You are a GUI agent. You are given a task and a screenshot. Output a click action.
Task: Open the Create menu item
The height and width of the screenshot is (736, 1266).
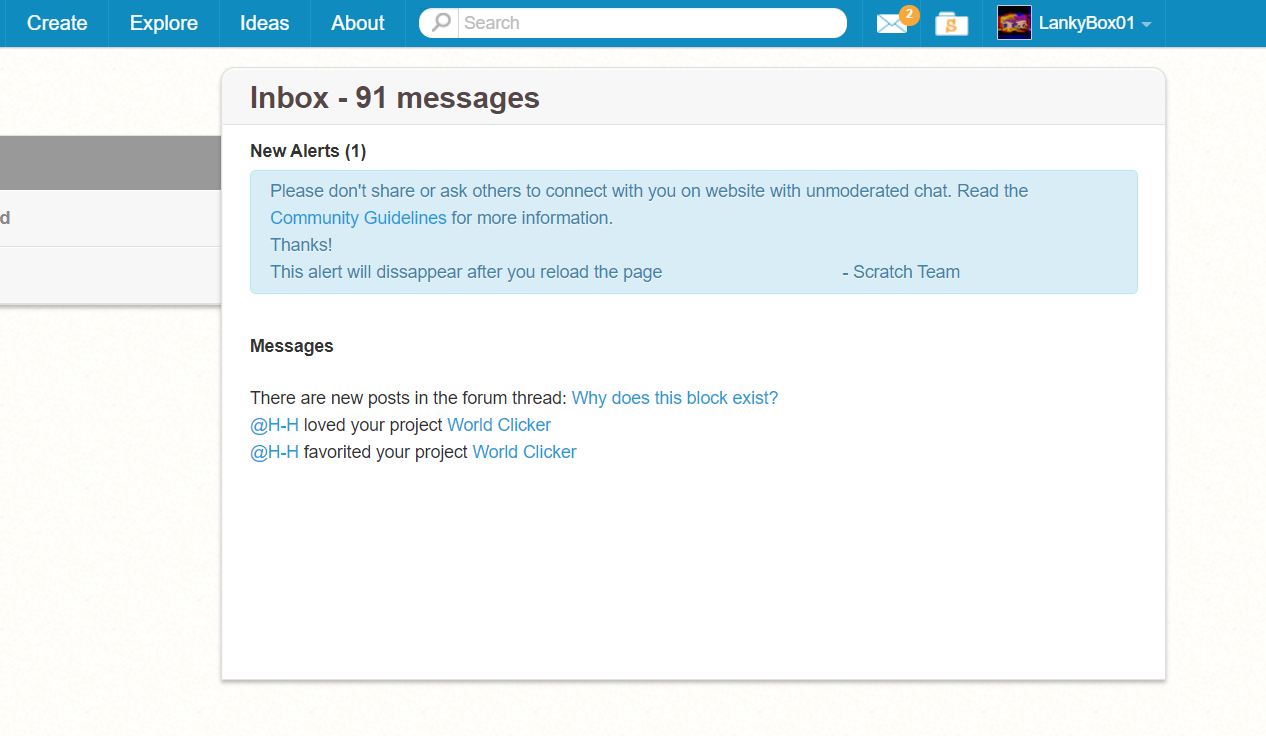(57, 23)
